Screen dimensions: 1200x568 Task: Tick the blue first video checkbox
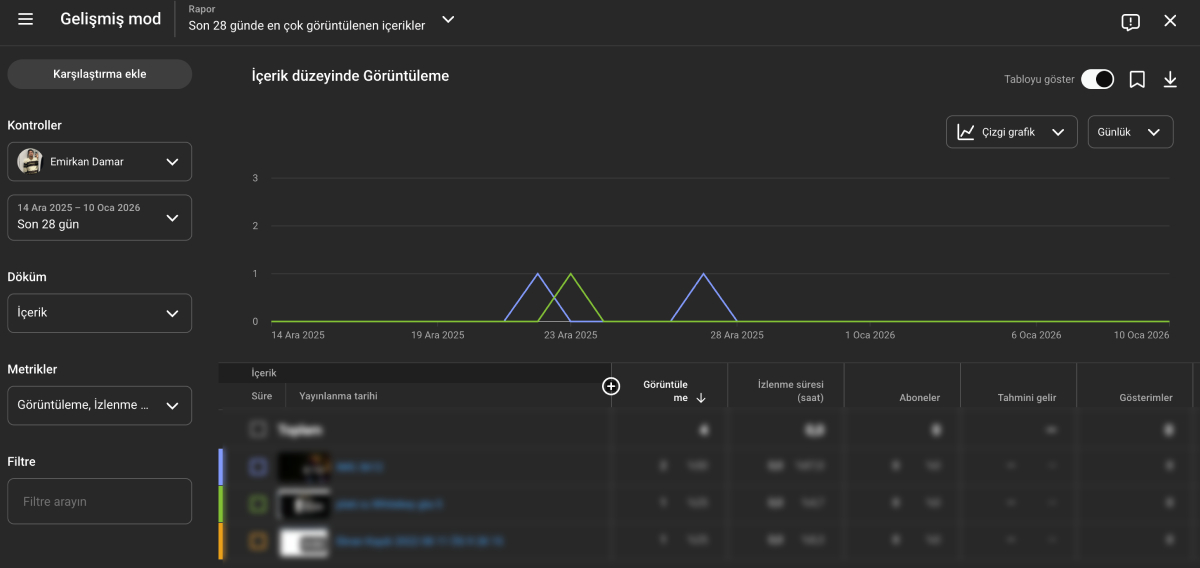tap(258, 466)
